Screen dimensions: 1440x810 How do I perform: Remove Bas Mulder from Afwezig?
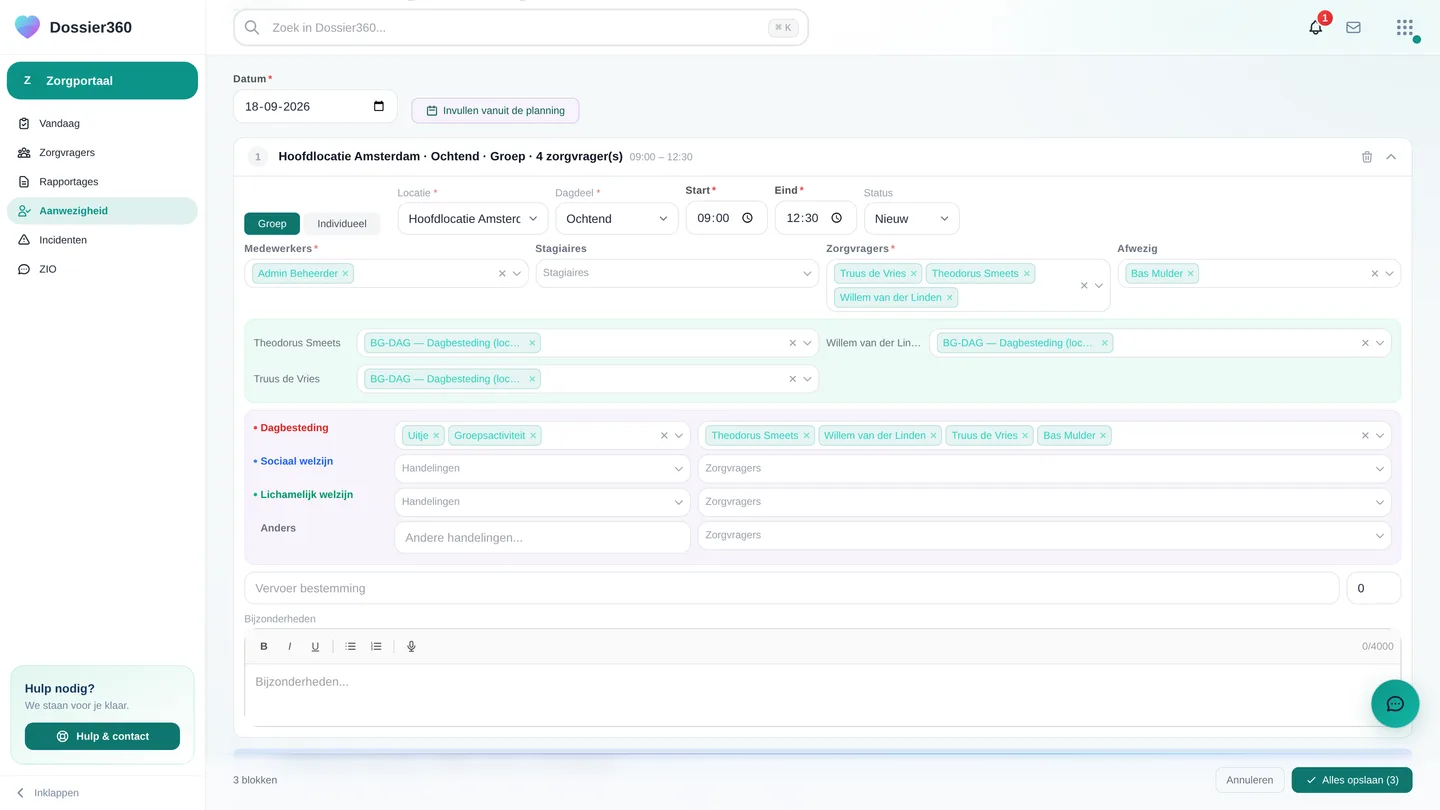pos(1190,273)
